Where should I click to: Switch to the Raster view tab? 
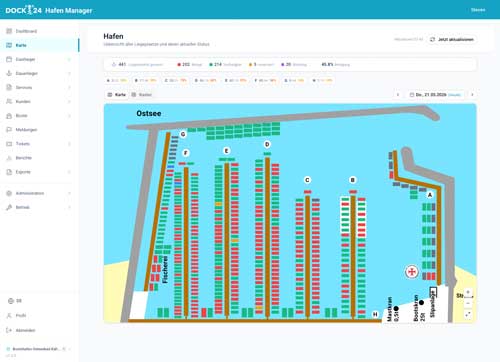(142, 95)
